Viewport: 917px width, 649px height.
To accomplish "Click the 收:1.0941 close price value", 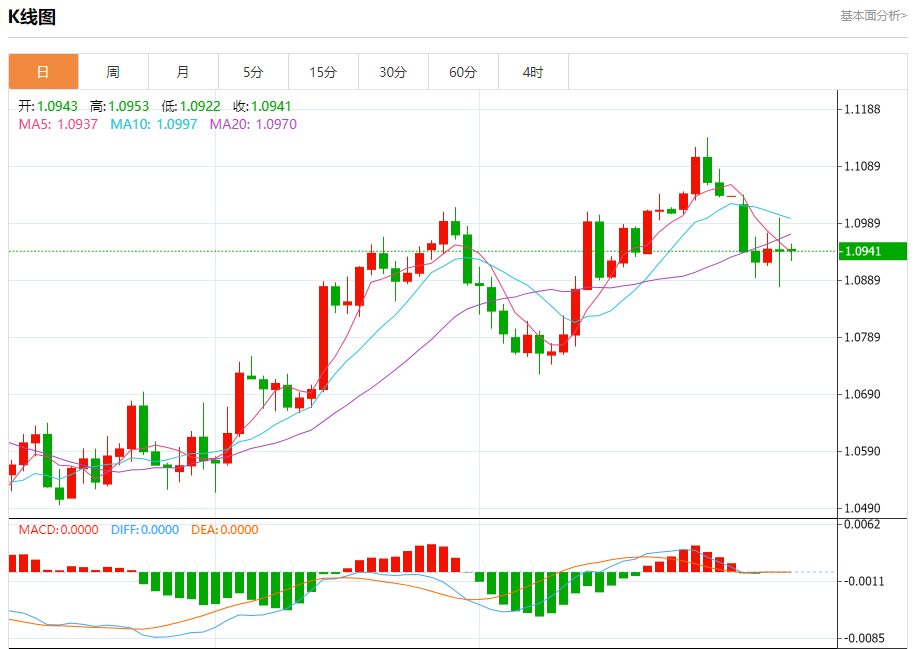I will 262,106.
